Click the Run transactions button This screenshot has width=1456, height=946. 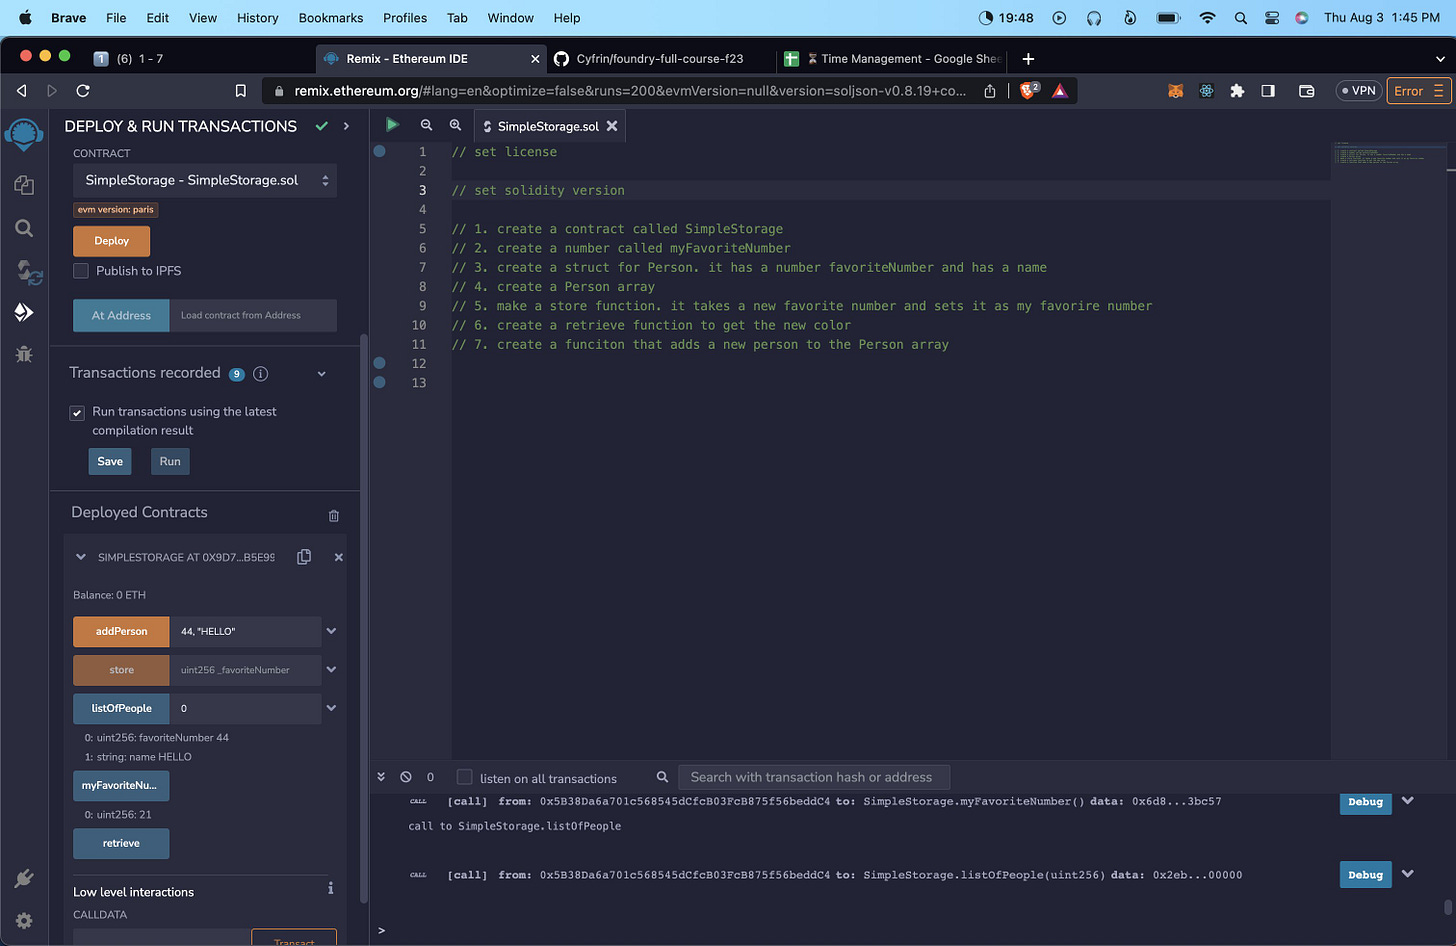(x=170, y=461)
